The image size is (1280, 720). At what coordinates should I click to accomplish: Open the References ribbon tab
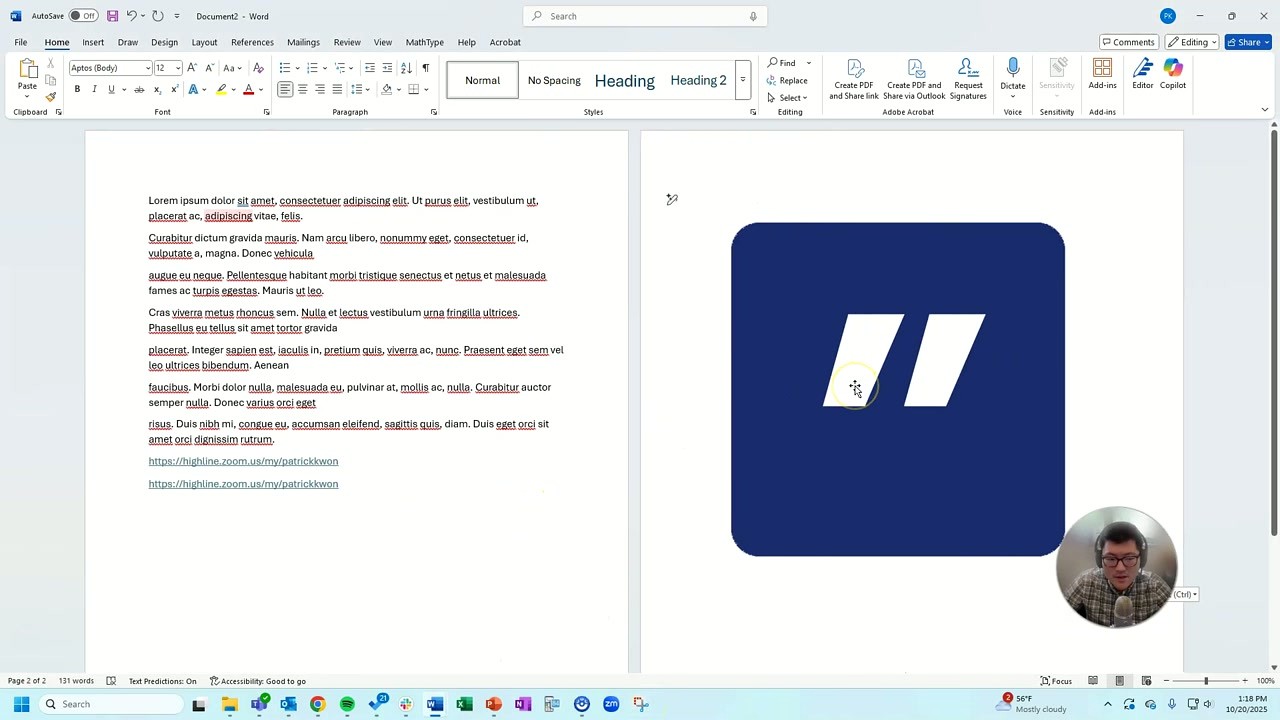pos(252,42)
